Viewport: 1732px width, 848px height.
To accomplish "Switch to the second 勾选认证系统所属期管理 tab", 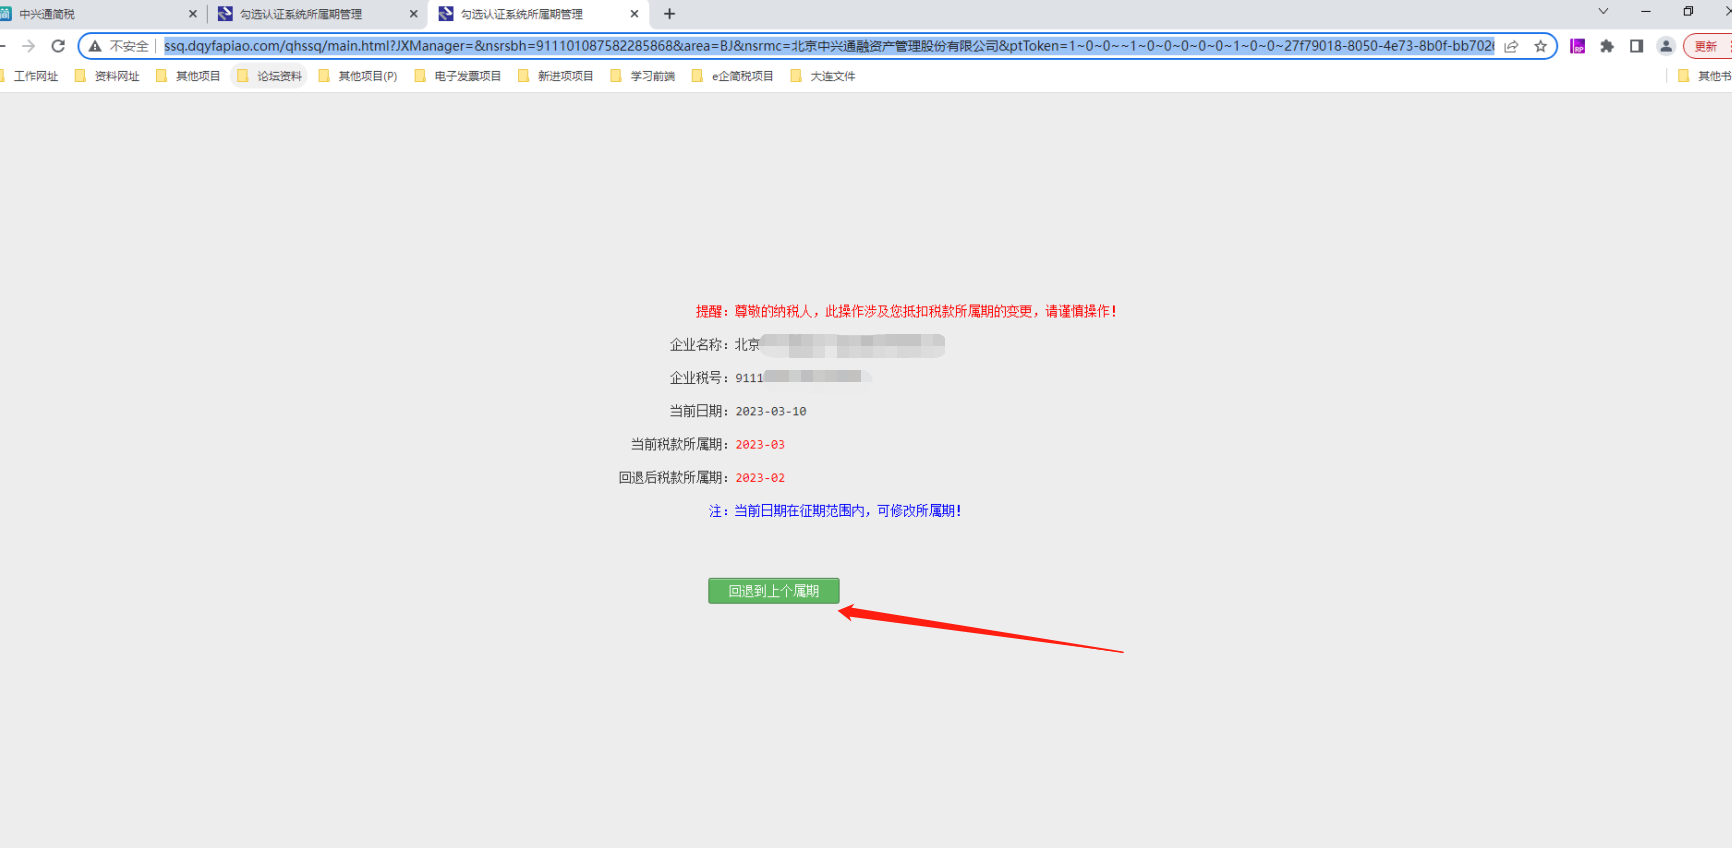I will [317, 14].
